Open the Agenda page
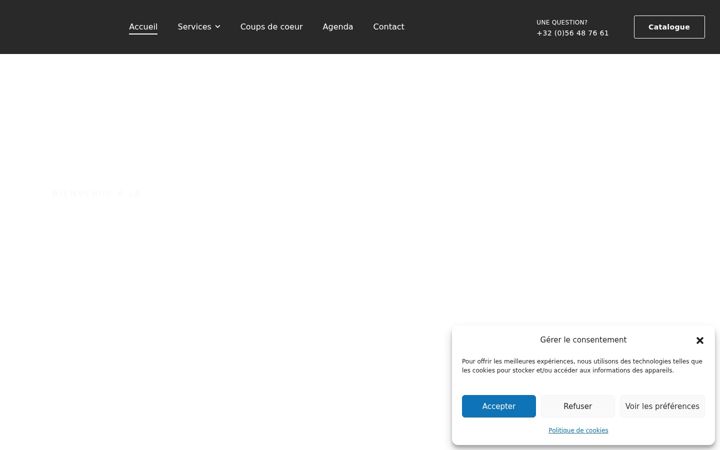Screen dimensions: 720x450 pos(338,27)
